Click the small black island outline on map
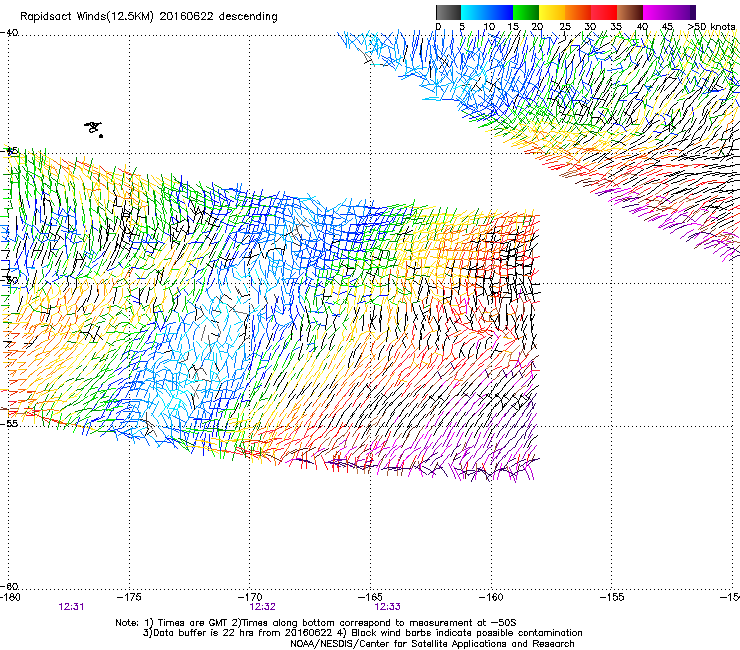The width and height of the screenshot is (740, 650). coord(94,129)
